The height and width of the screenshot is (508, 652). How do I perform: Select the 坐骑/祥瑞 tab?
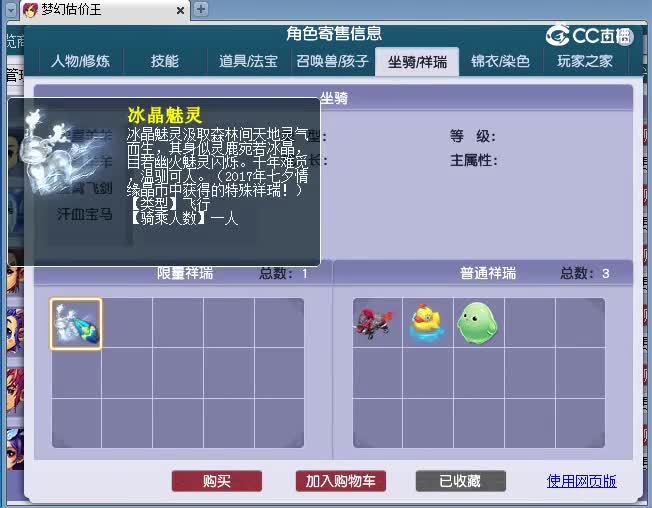click(x=417, y=62)
